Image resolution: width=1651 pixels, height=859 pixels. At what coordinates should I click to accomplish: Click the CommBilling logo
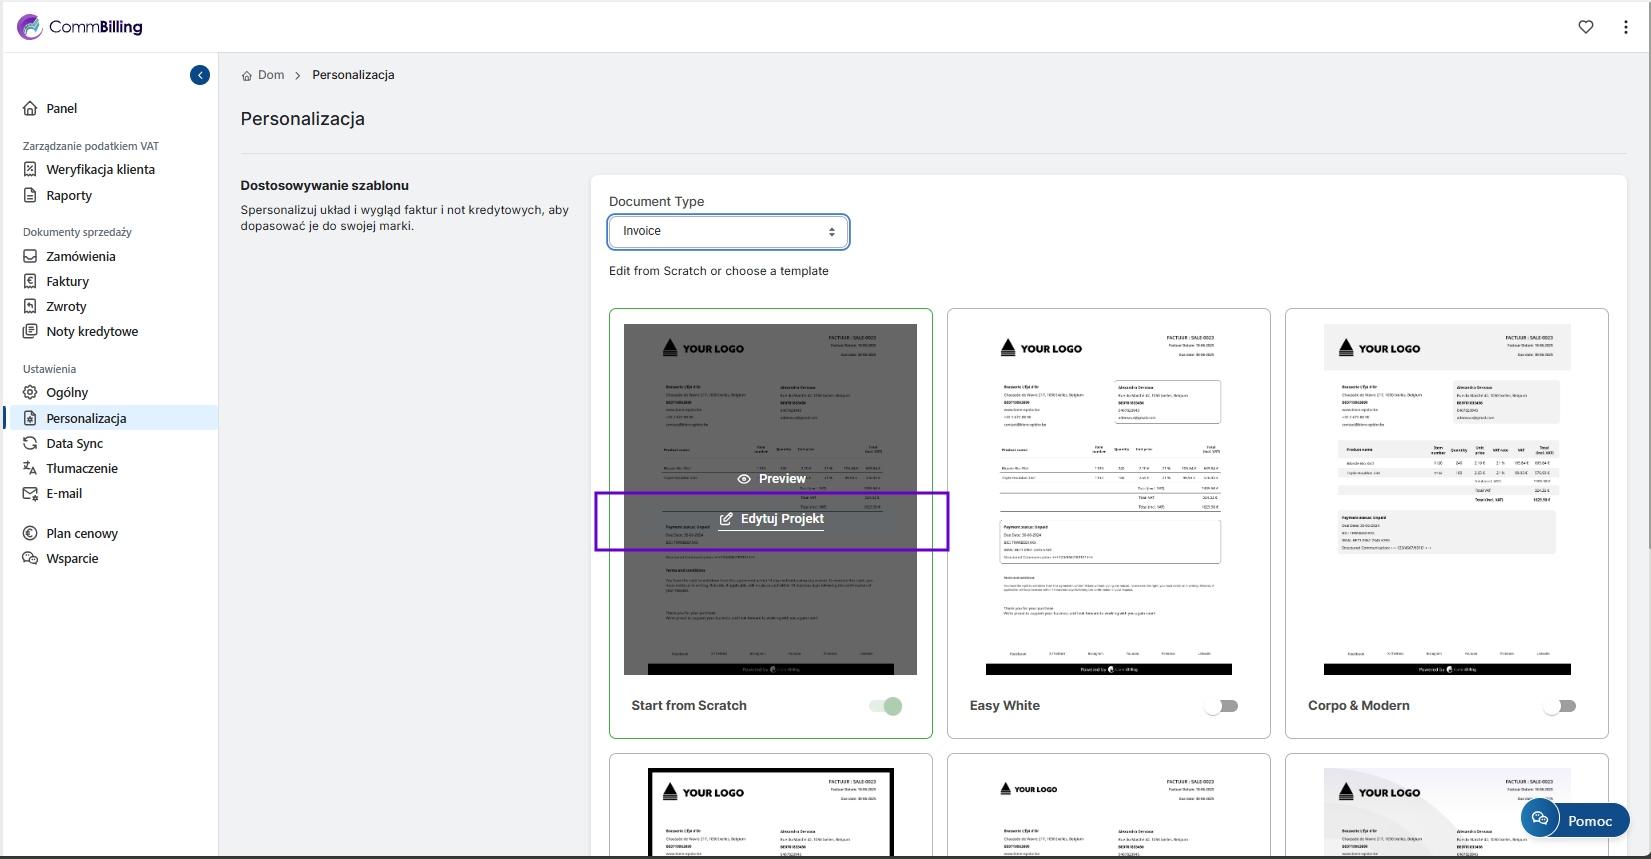(x=80, y=27)
